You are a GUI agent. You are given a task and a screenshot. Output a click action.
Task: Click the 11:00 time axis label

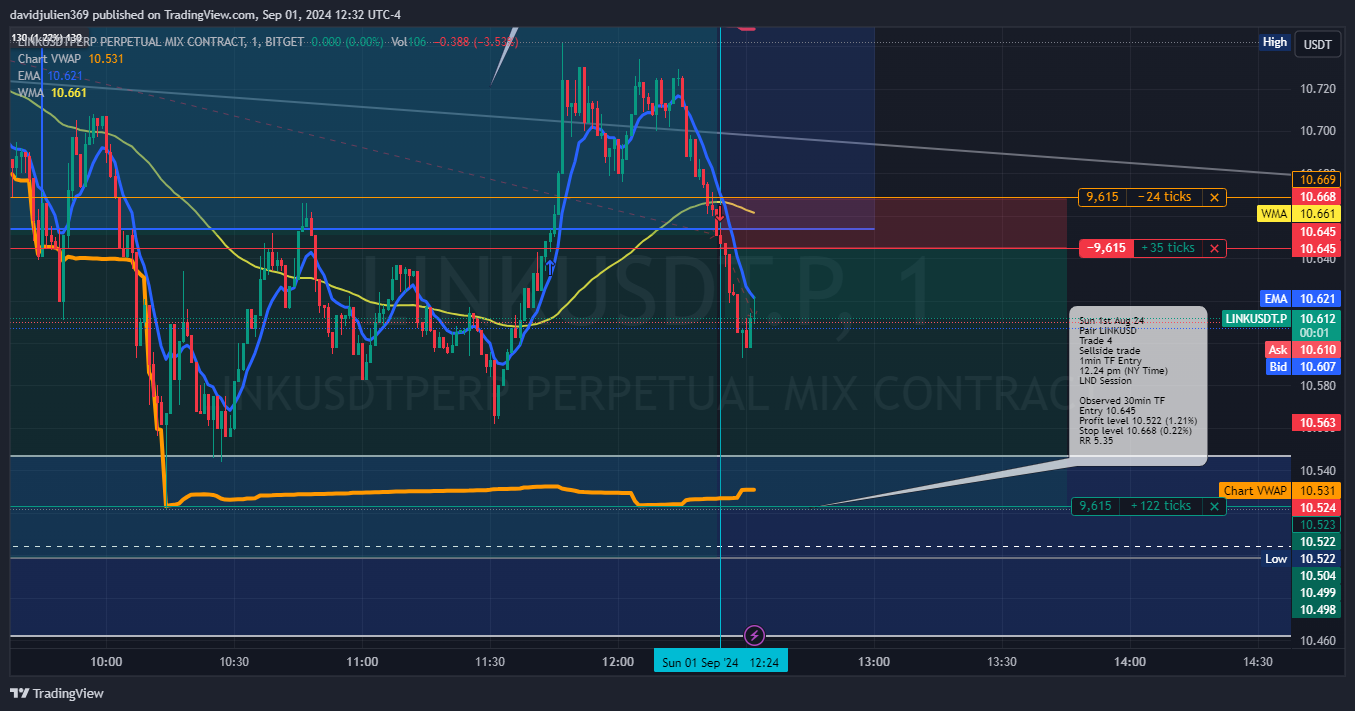pos(362,662)
